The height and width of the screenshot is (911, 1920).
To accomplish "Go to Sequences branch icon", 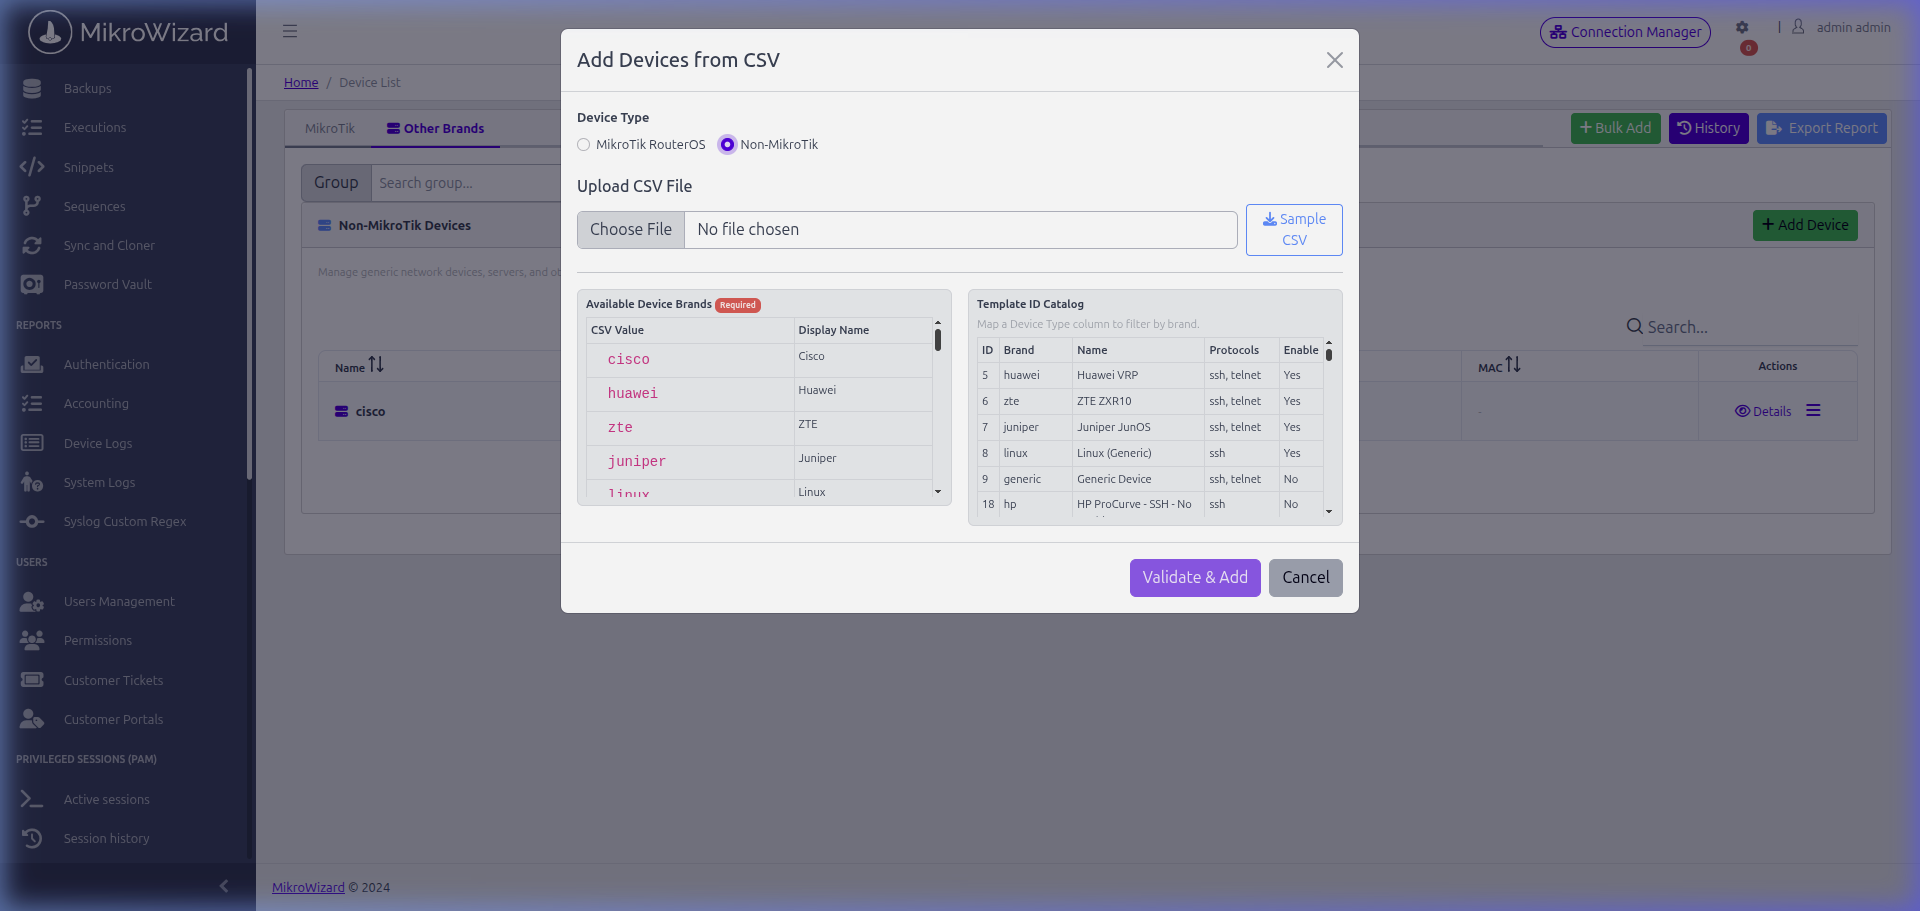I will click(x=32, y=206).
